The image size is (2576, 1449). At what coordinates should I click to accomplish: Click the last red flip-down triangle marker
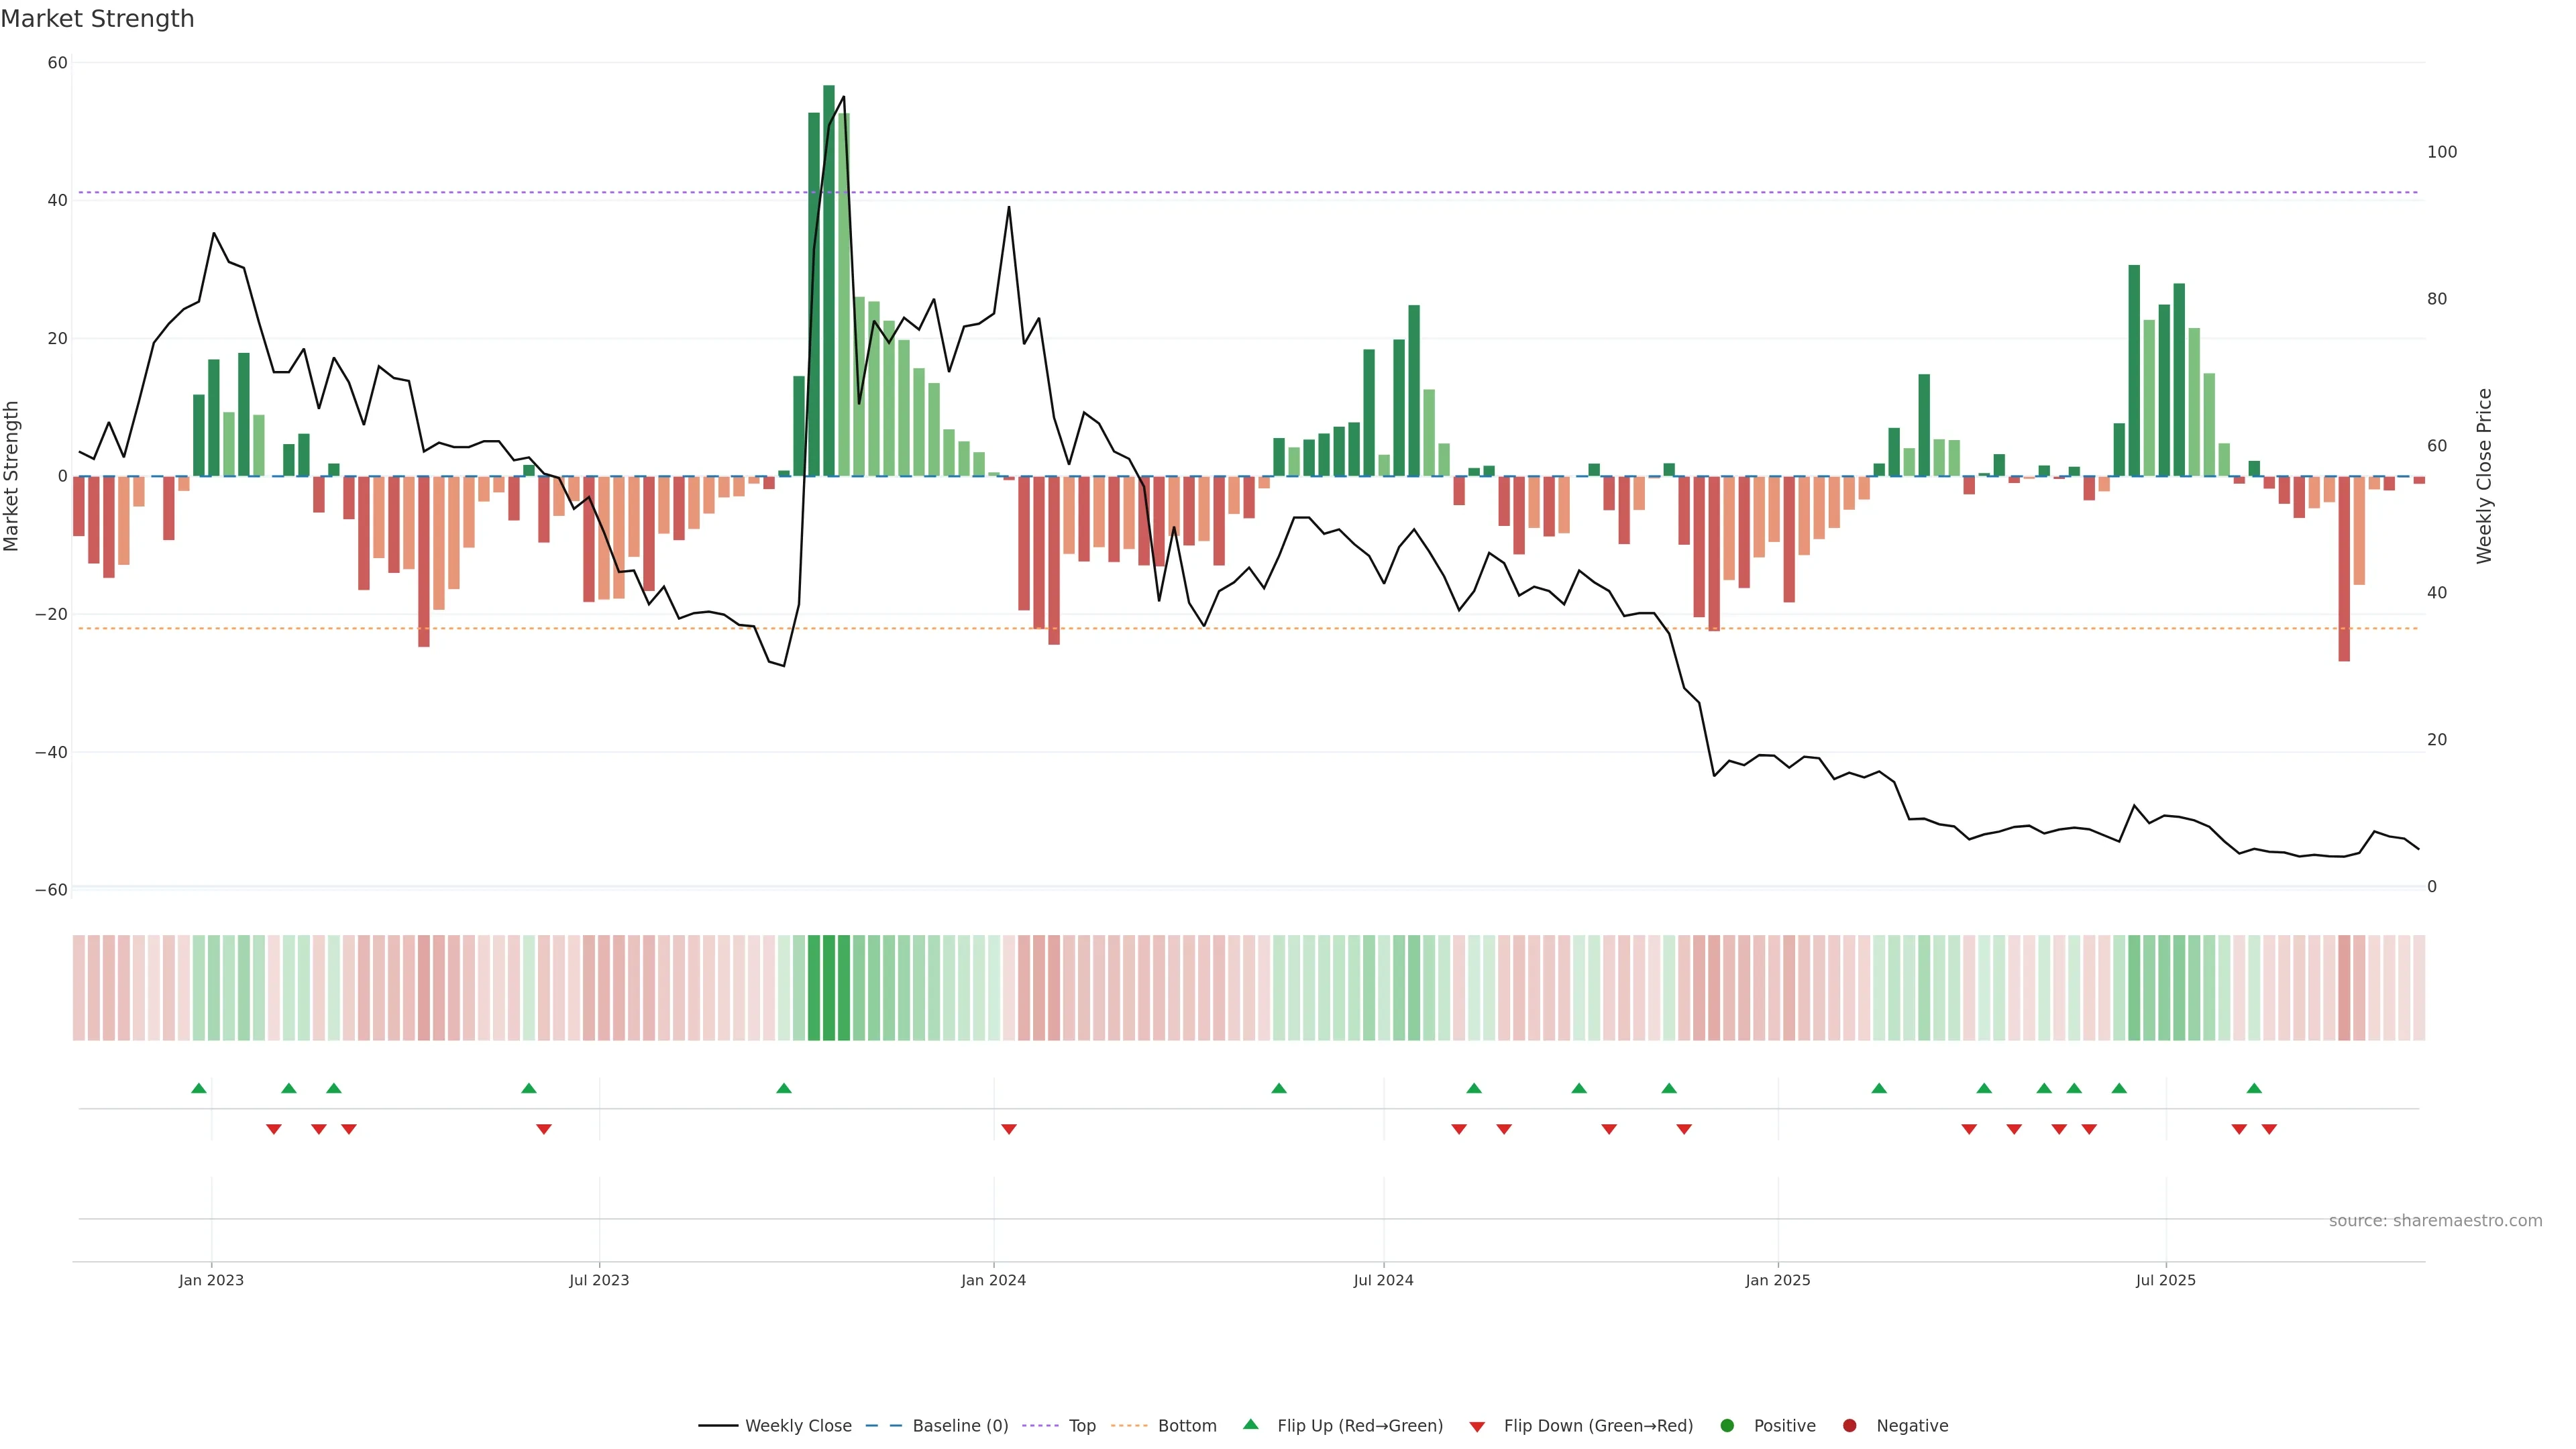tap(2269, 1129)
